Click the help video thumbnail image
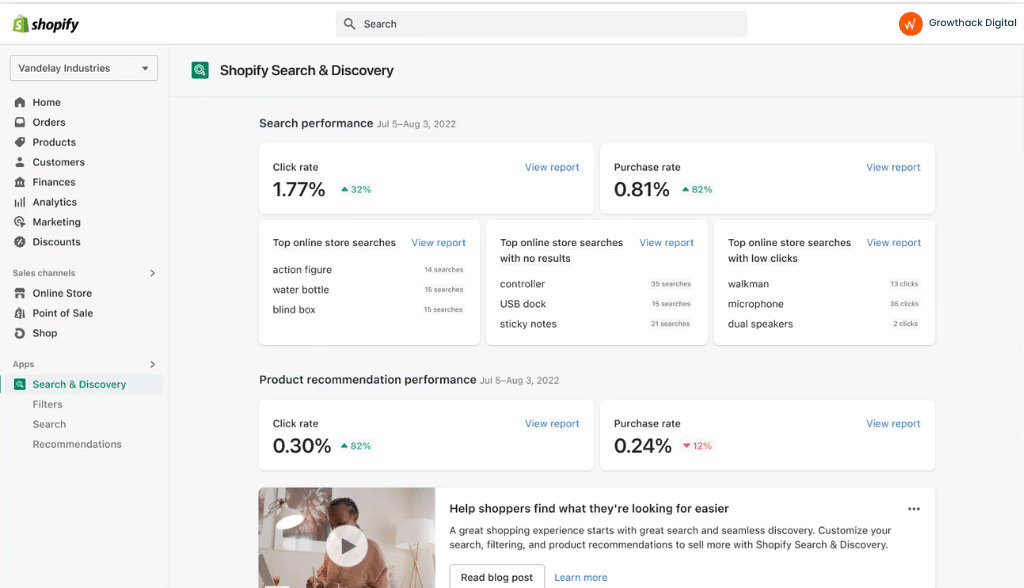 coord(347,538)
